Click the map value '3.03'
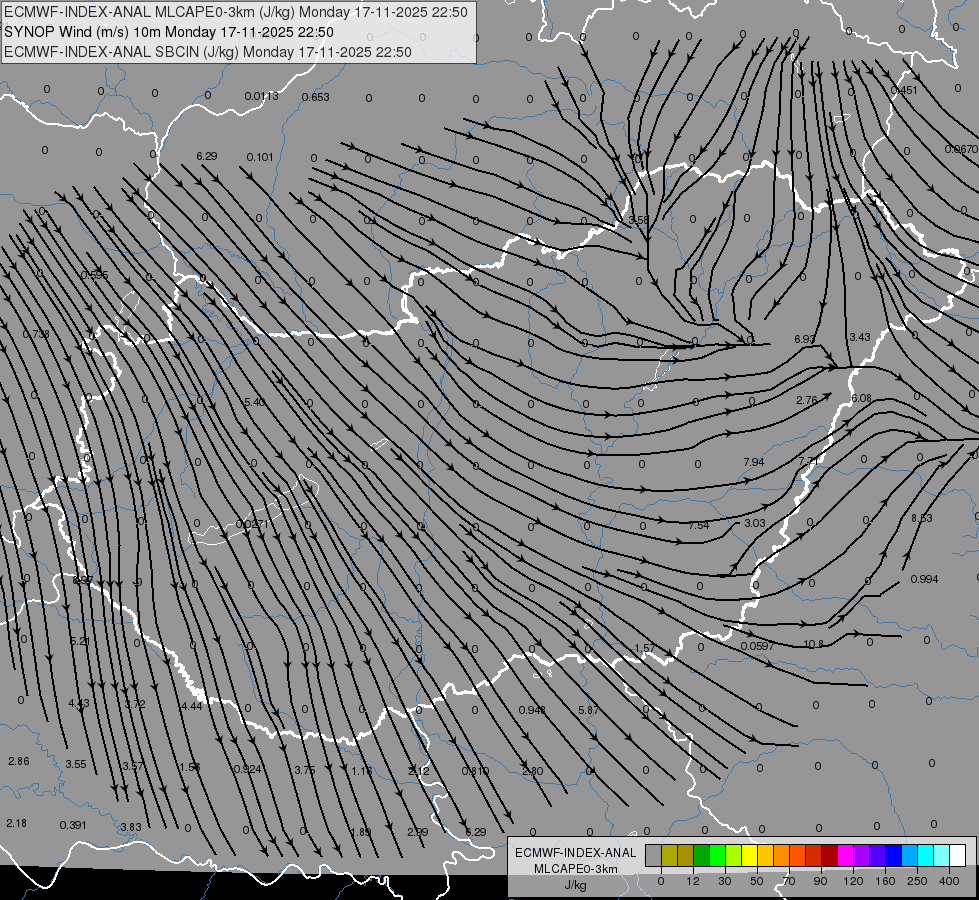Viewport: 979px width, 900px height. coord(755,523)
